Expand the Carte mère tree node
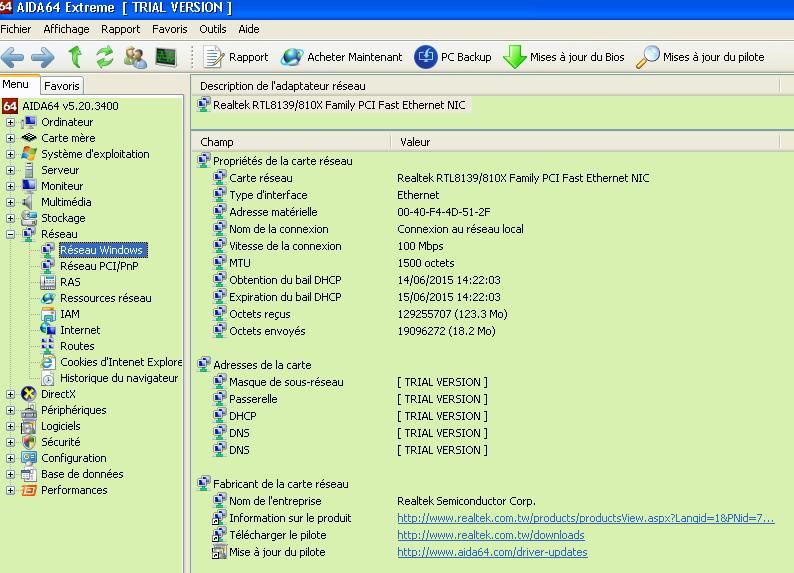The height and width of the screenshot is (573, 794). pyautogui.click(x=11, y=138)
